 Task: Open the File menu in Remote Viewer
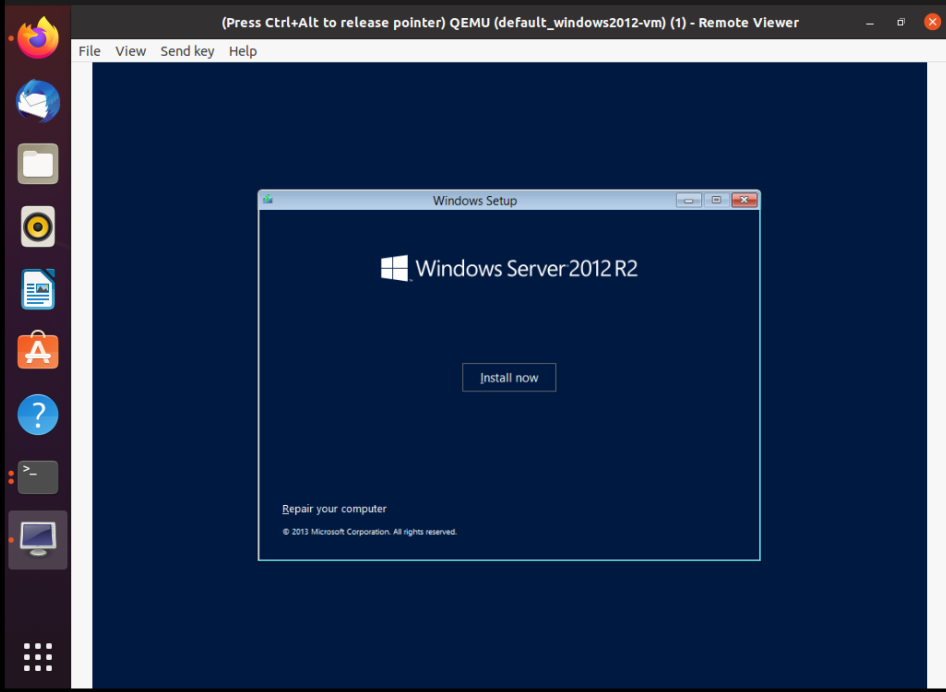89,51
